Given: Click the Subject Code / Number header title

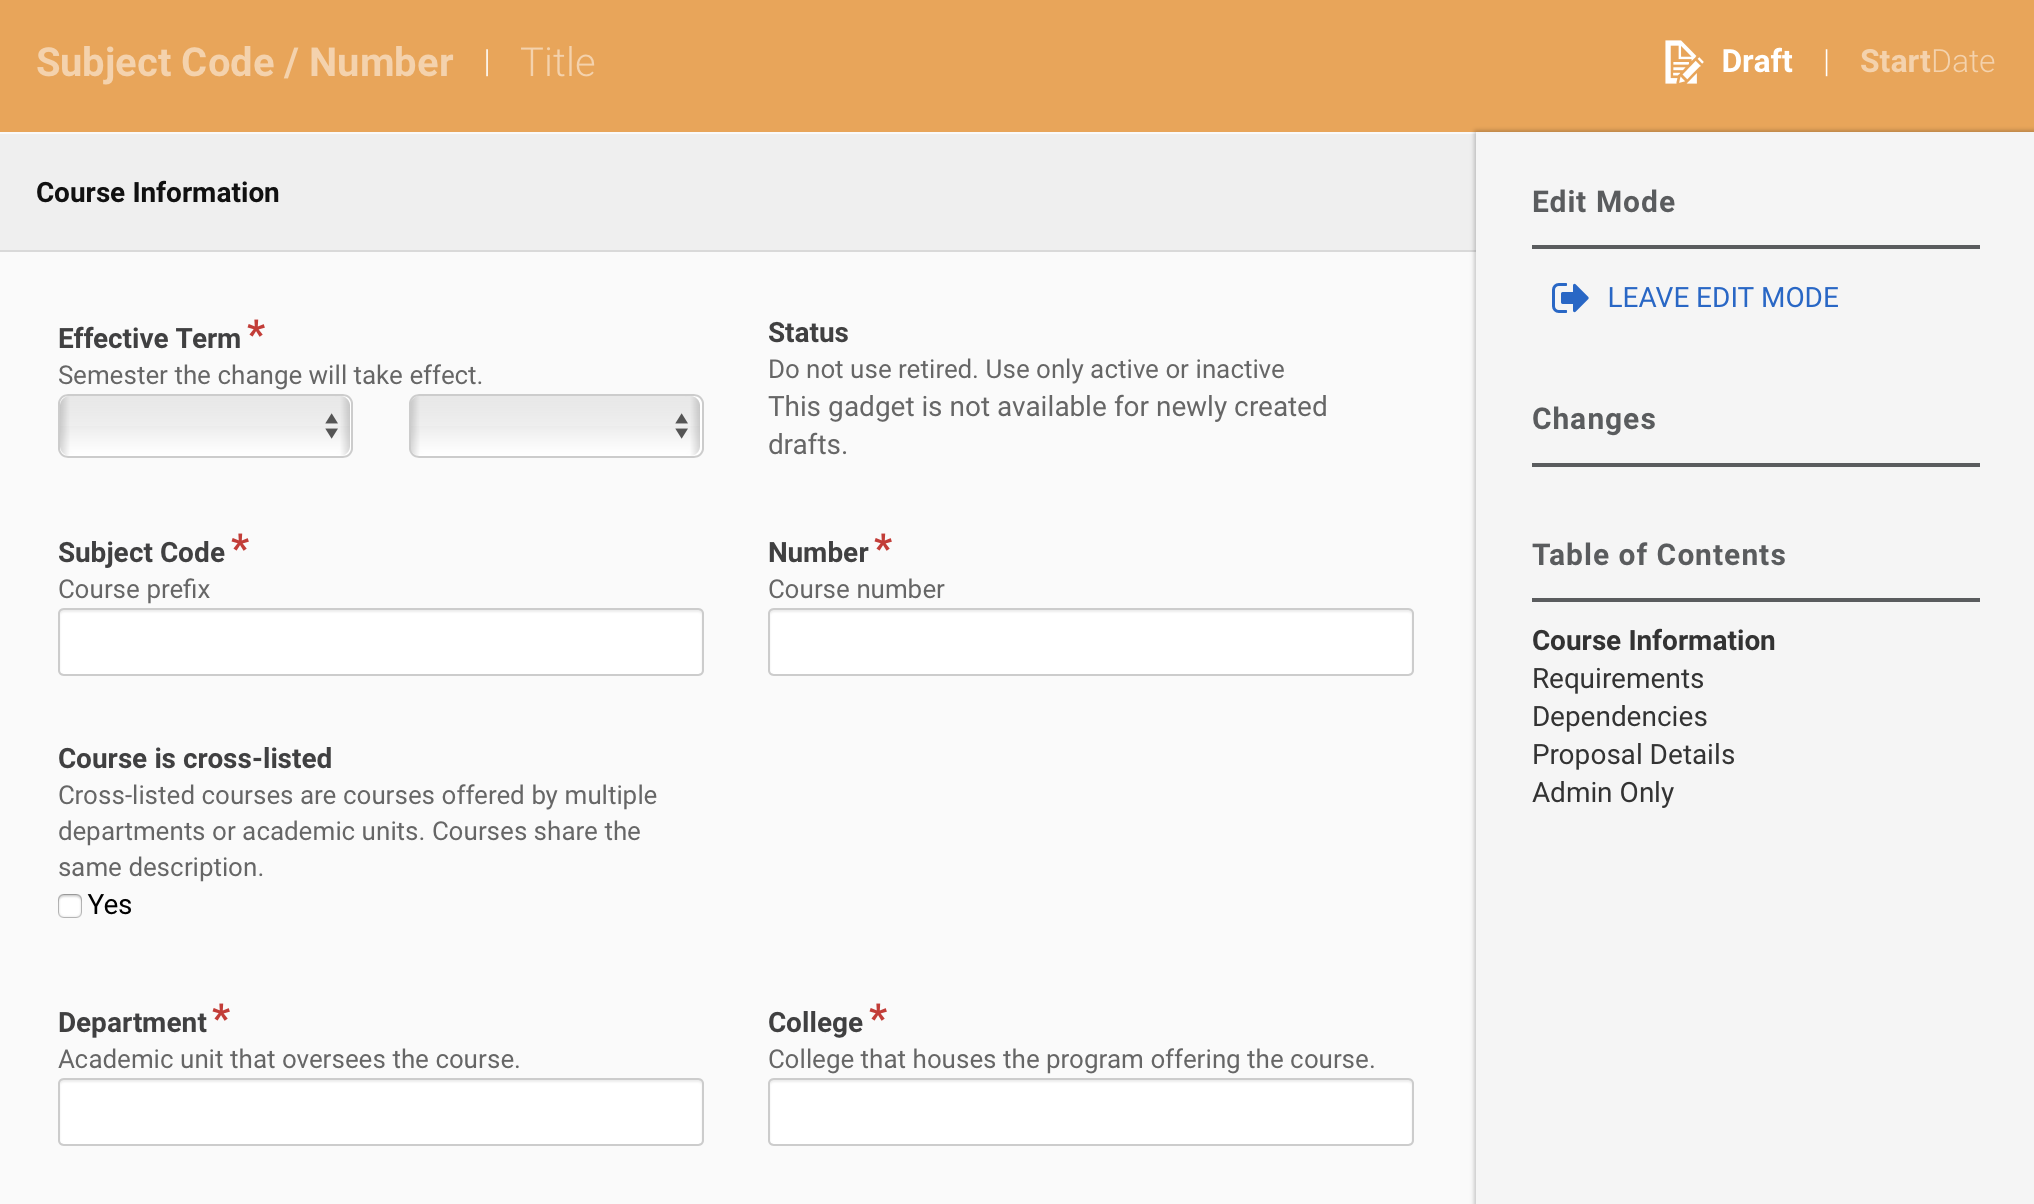Looking at the screenshot, I should tap(245, 62).
